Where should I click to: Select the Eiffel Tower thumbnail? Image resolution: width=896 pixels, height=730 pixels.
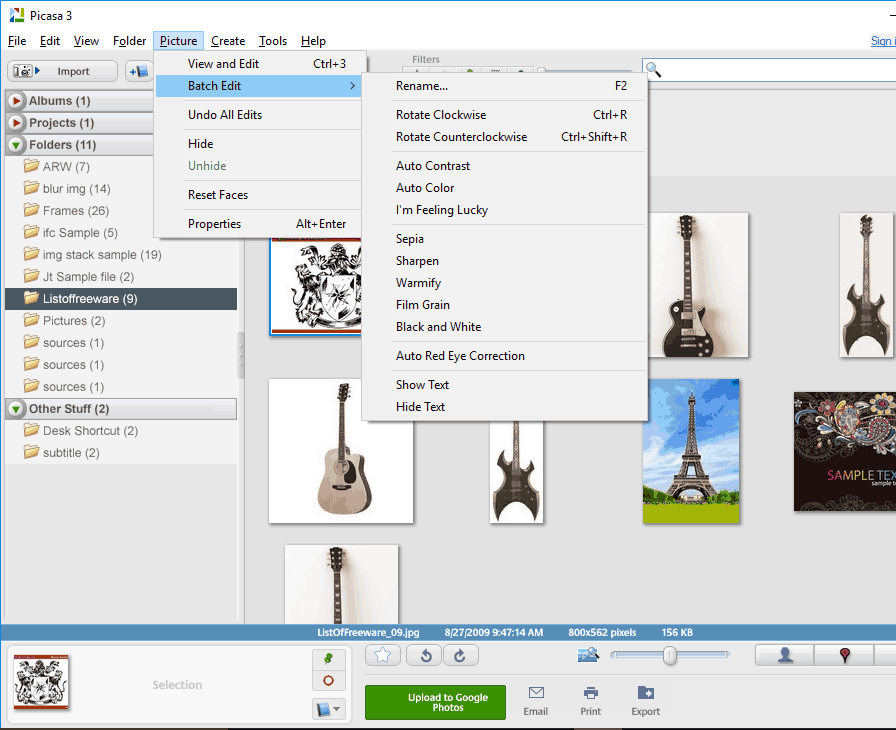(691, 451)
